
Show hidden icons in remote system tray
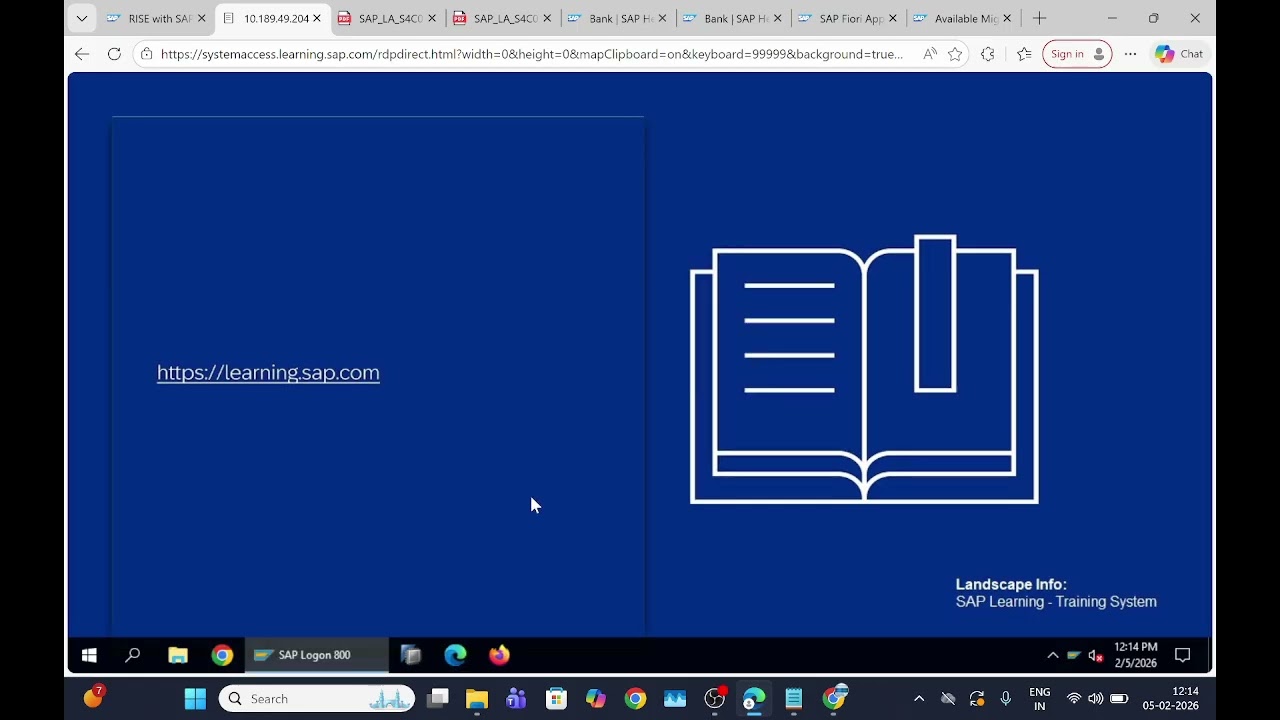(1052, 655)
